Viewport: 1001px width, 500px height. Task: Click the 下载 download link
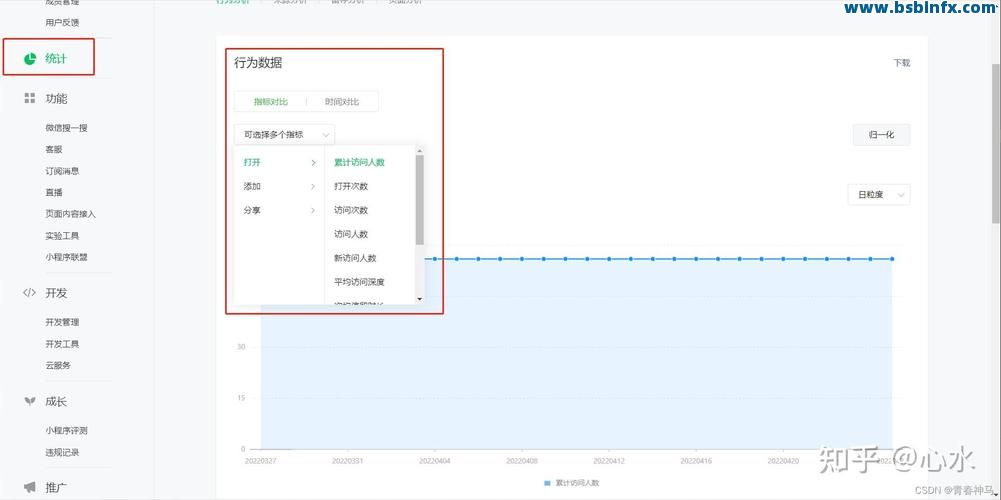click(x=901, y=63)
